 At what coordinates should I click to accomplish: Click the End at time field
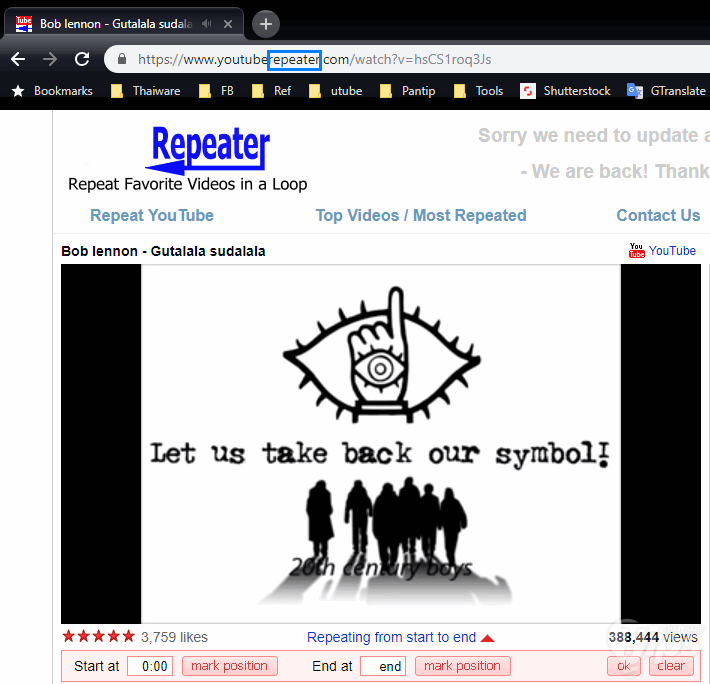(383, 666)
